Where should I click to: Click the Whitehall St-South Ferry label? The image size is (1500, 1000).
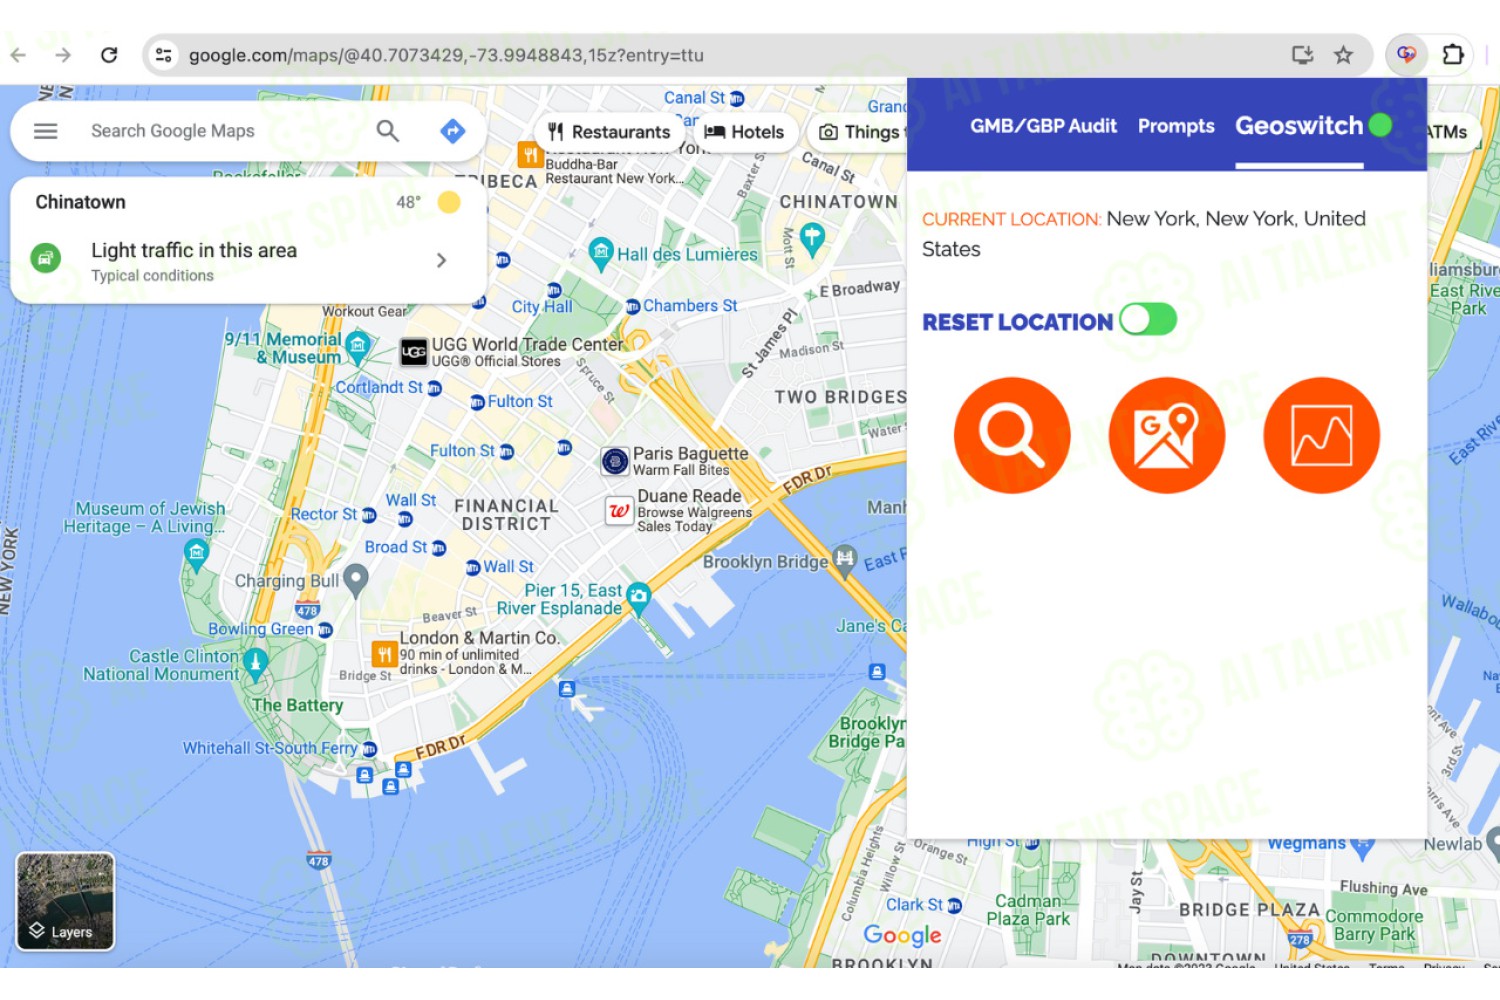tap(270, 748)
